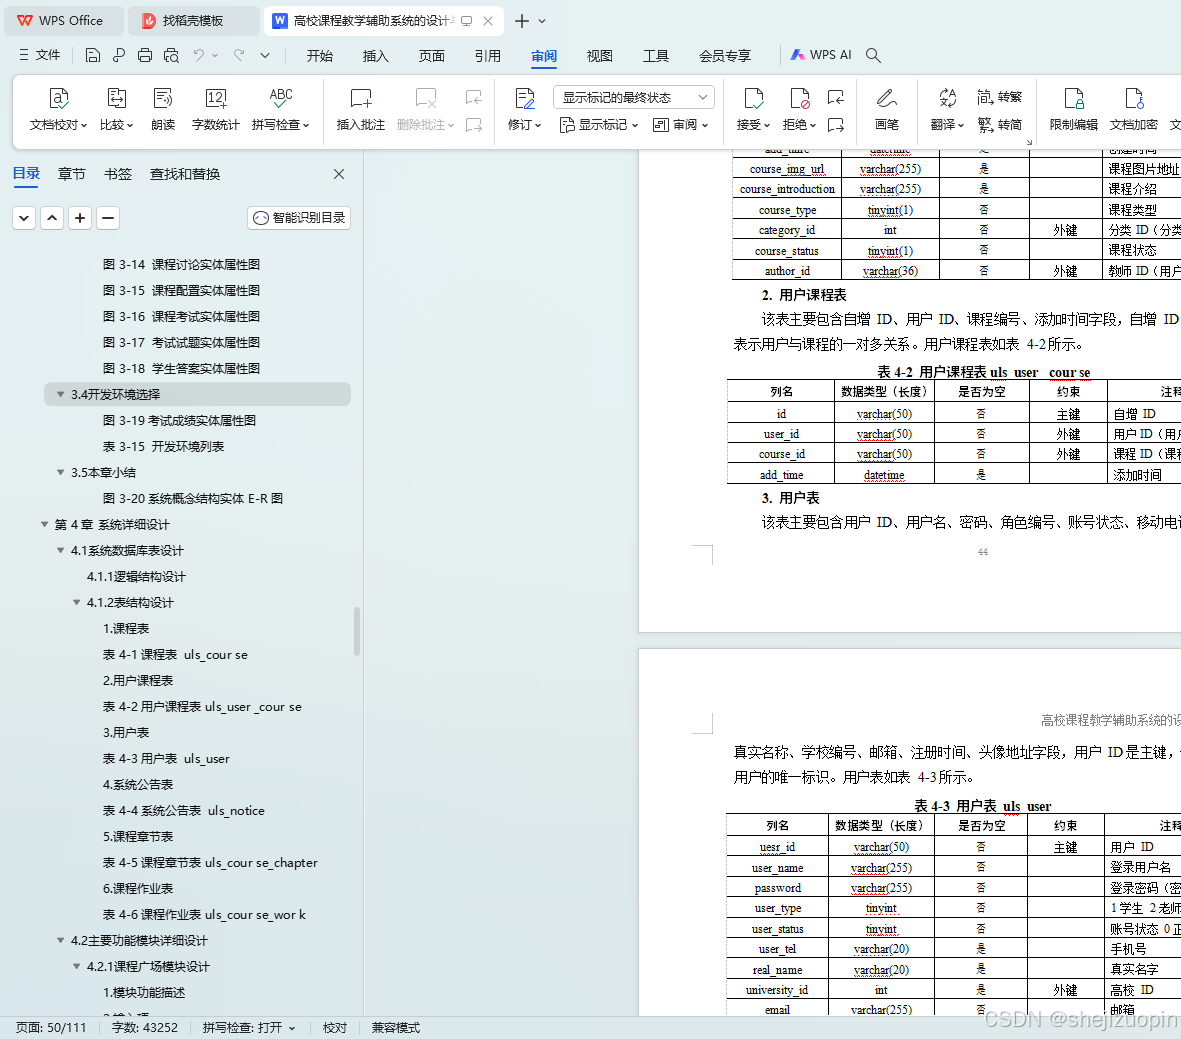Open 限制编辑 restrict editing
Viewport: 1181px width, 1039px height.
pos(1073,109)
